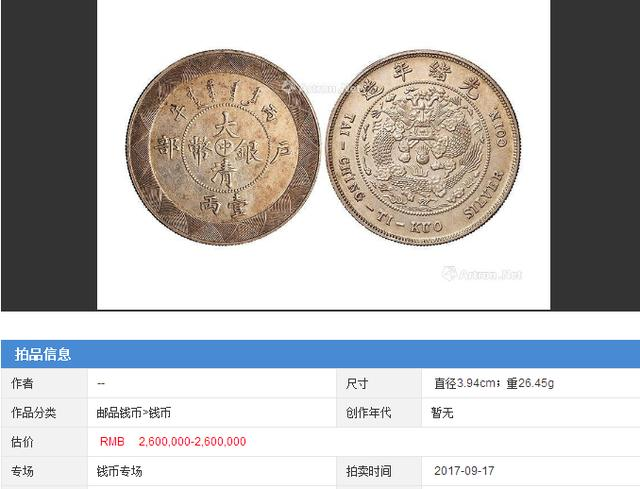640x489 pixels.
Task: Click the 作品分类 label cell
Action: [44, 413]
